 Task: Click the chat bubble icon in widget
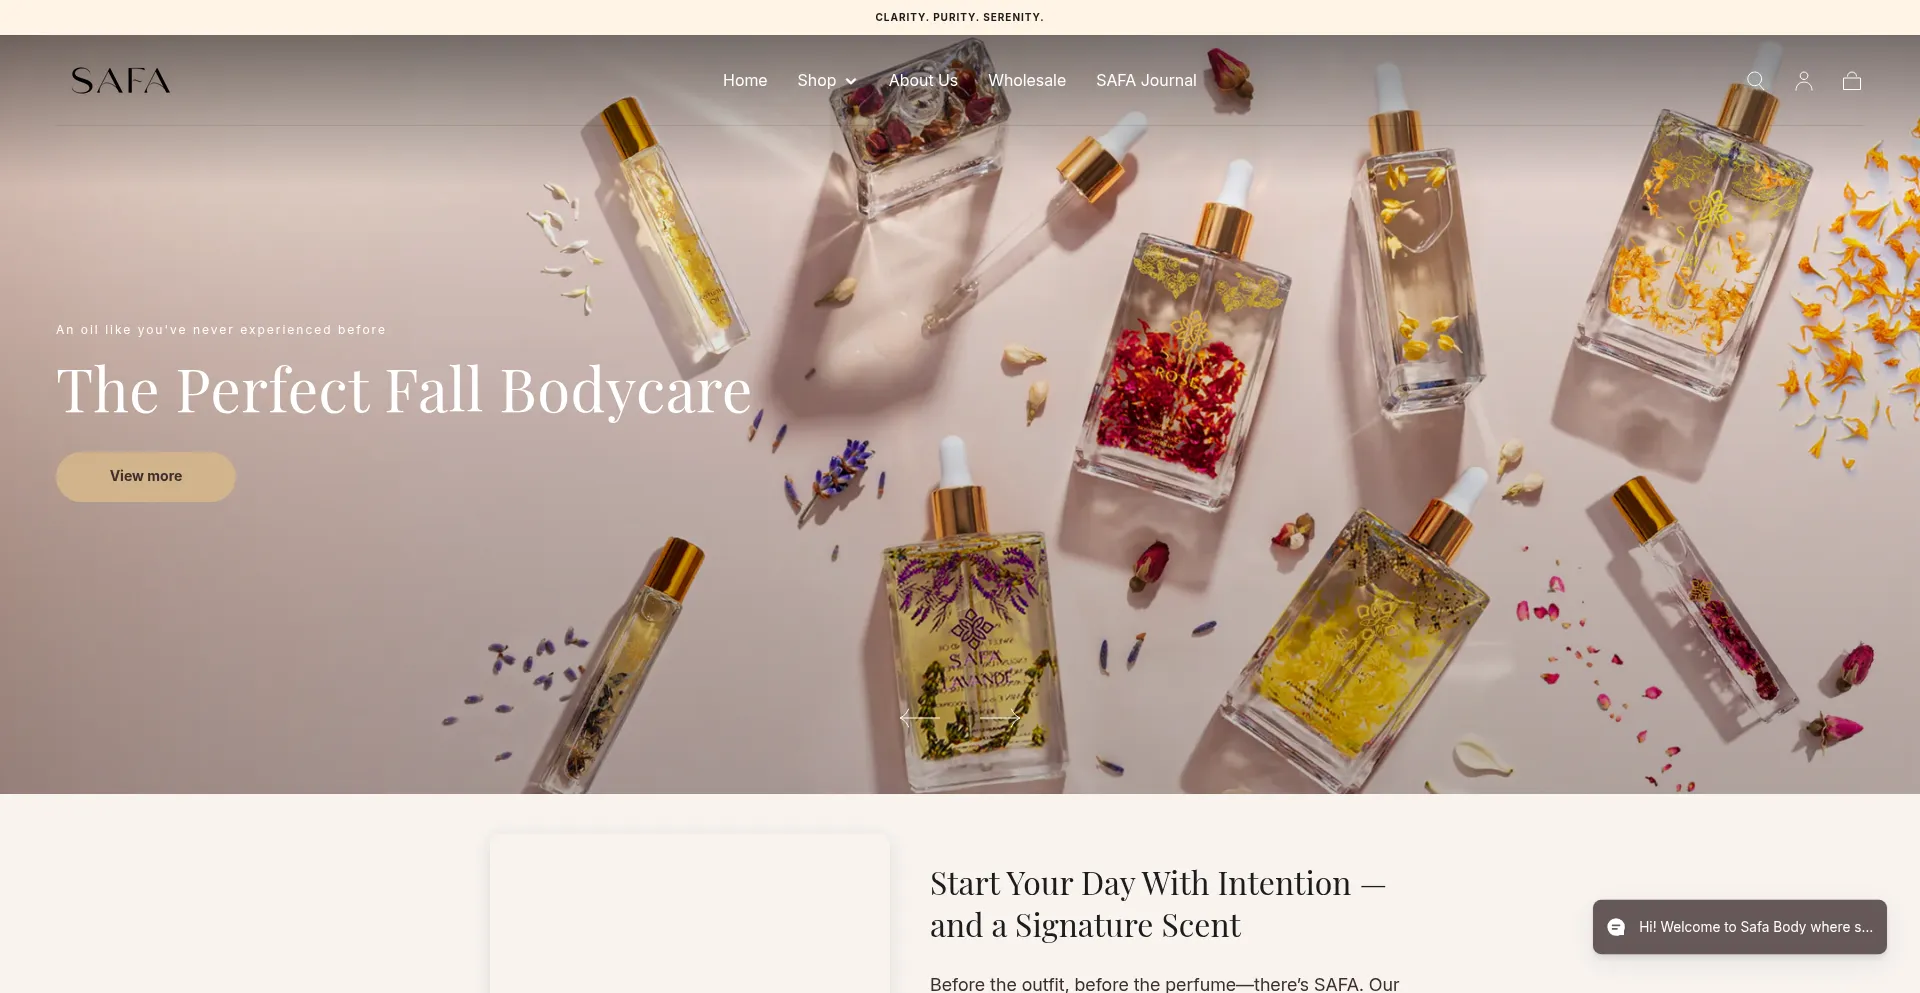point(1616,927)
